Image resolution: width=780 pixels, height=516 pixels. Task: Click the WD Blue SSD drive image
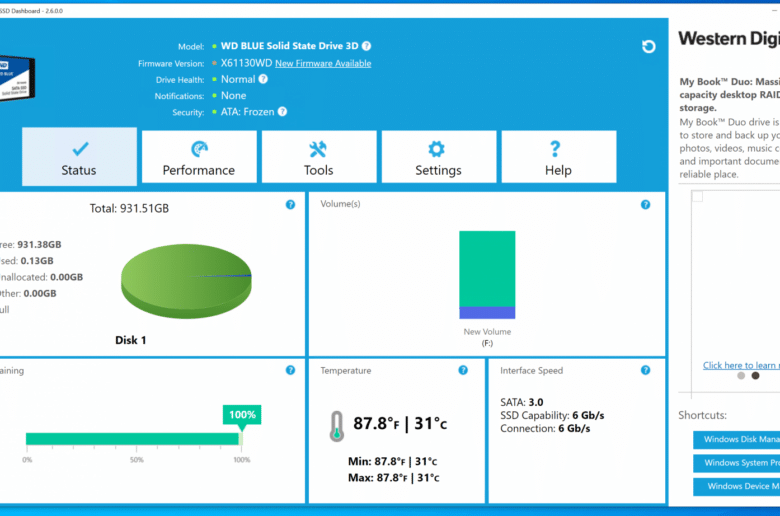16,78
